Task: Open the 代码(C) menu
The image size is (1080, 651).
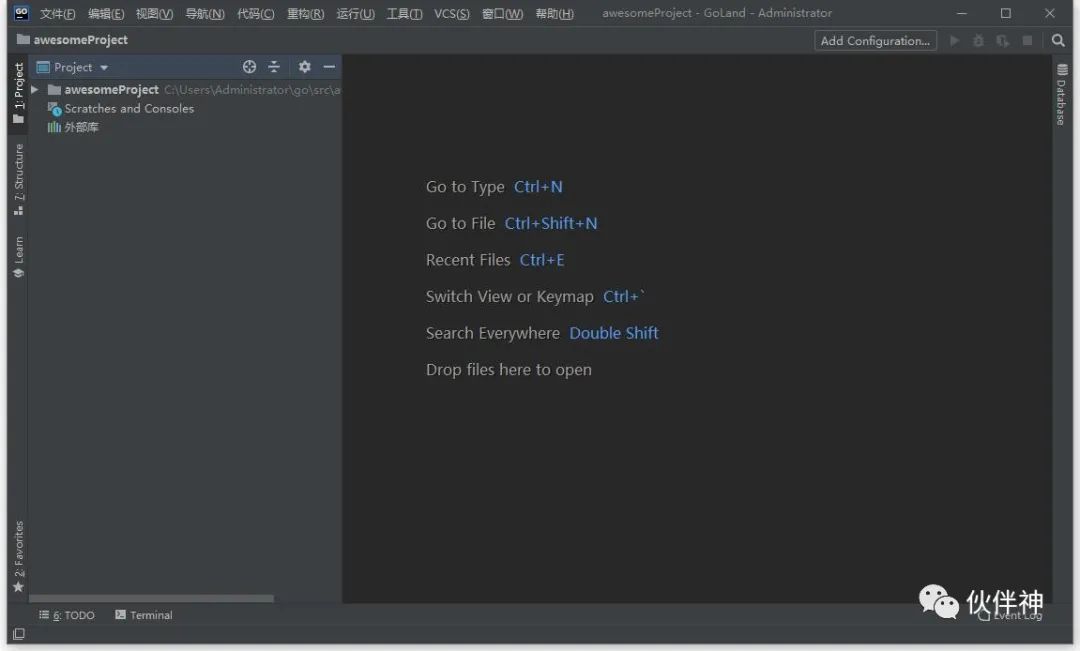Action: click(256, 14)
